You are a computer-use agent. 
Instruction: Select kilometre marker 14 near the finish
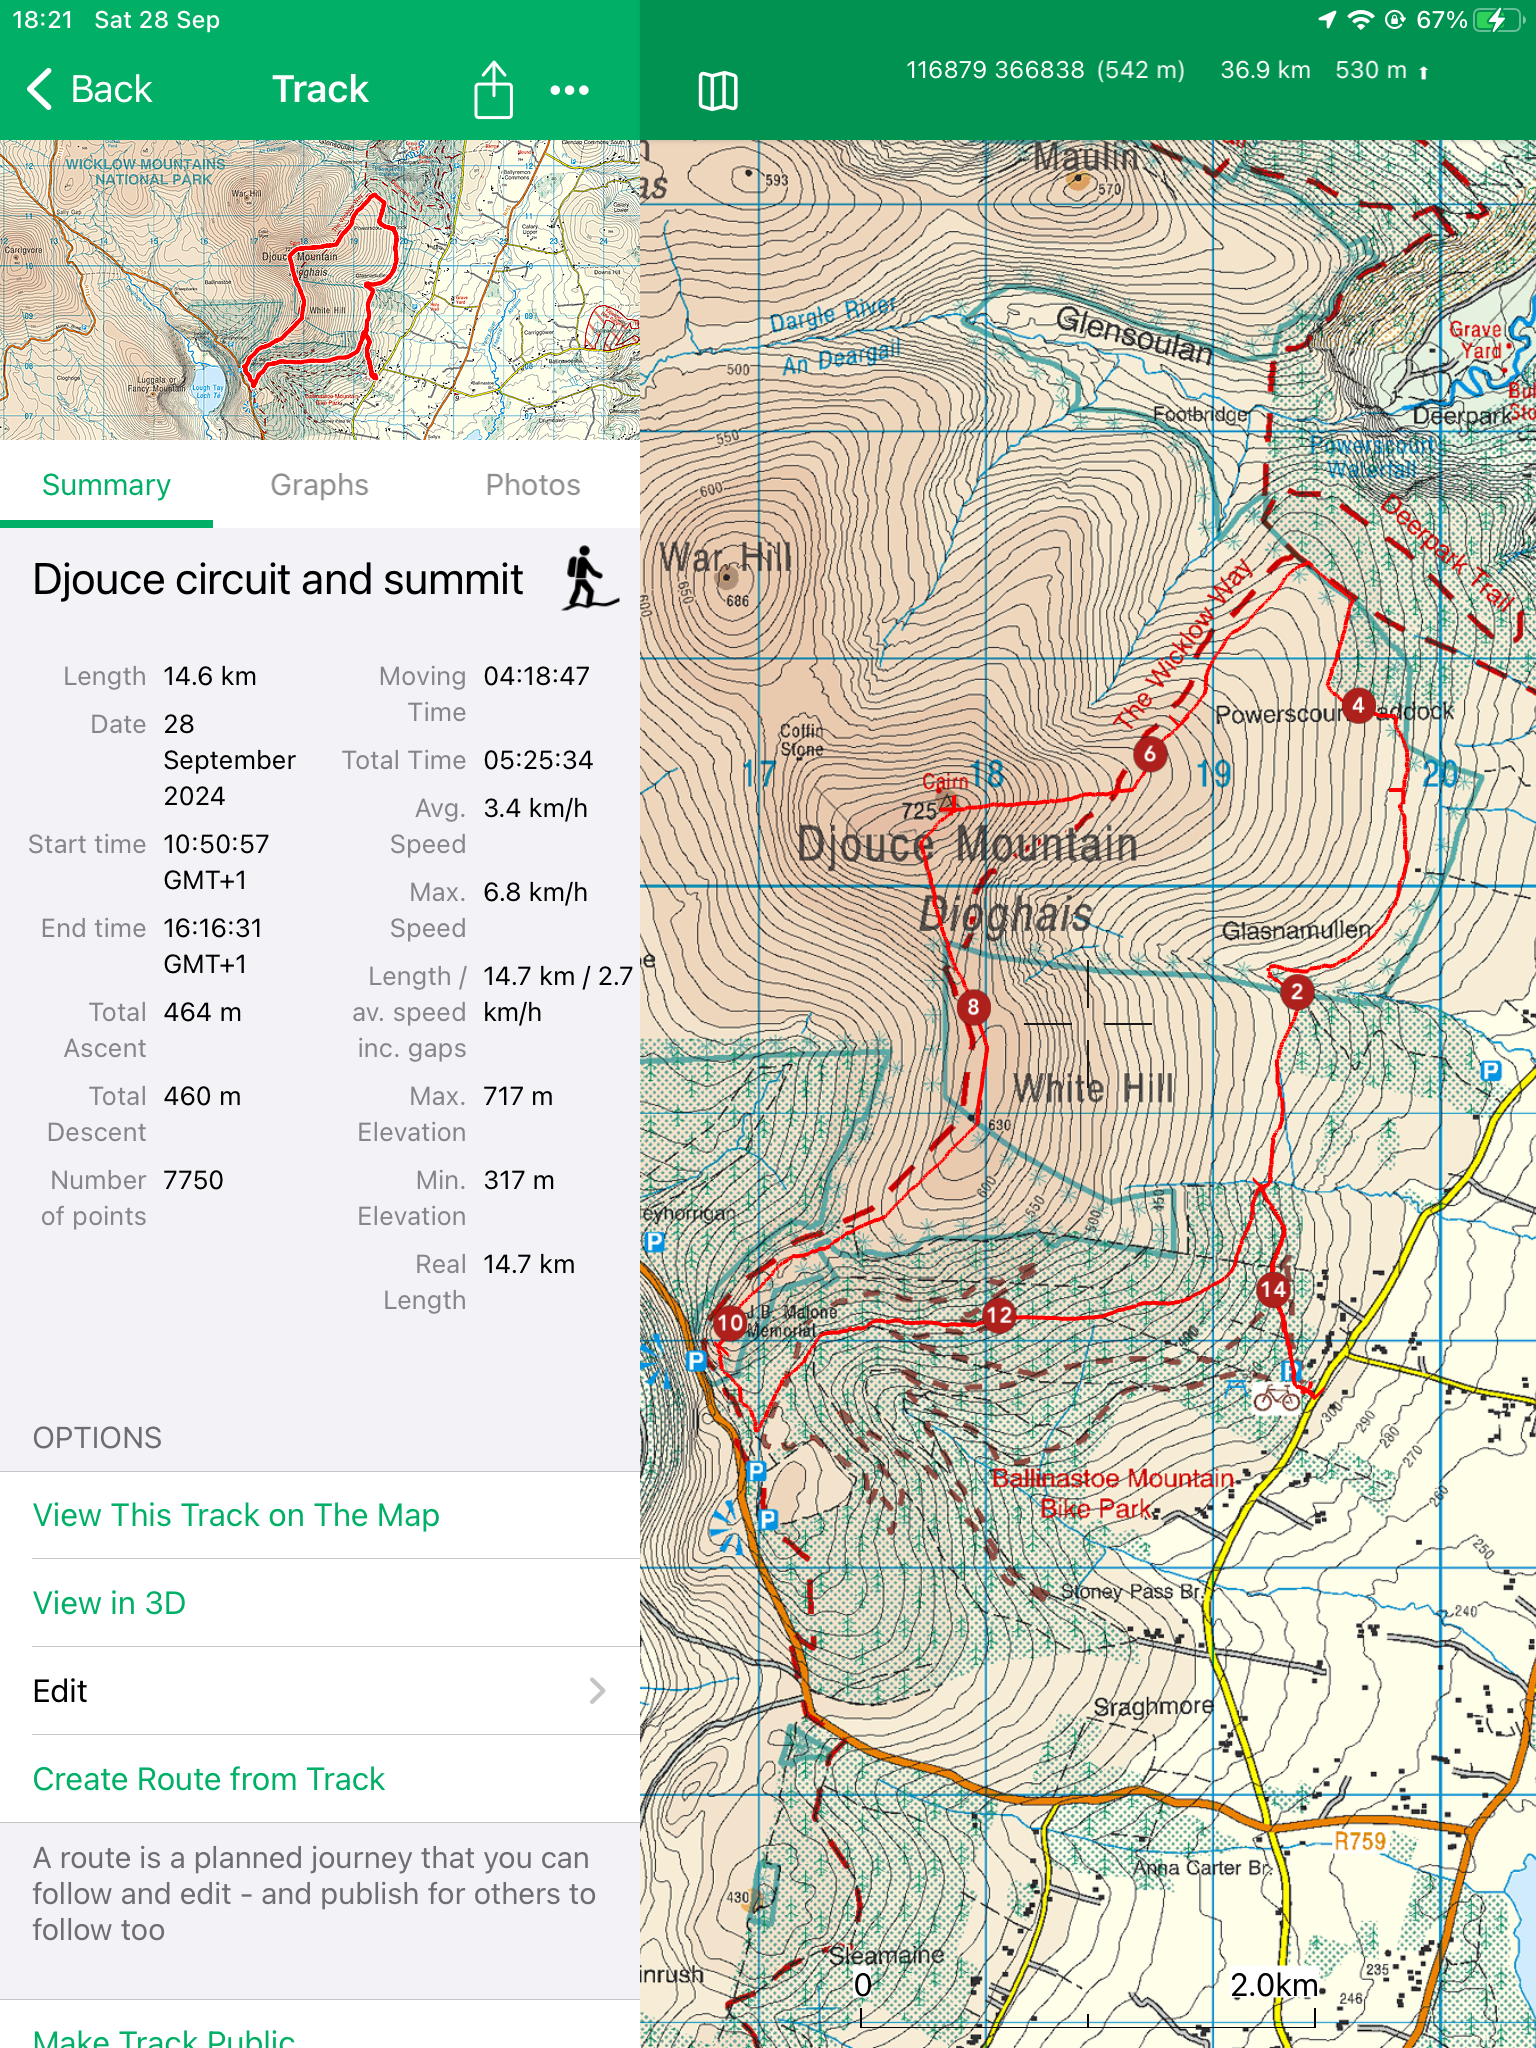click(1273, 1289)
